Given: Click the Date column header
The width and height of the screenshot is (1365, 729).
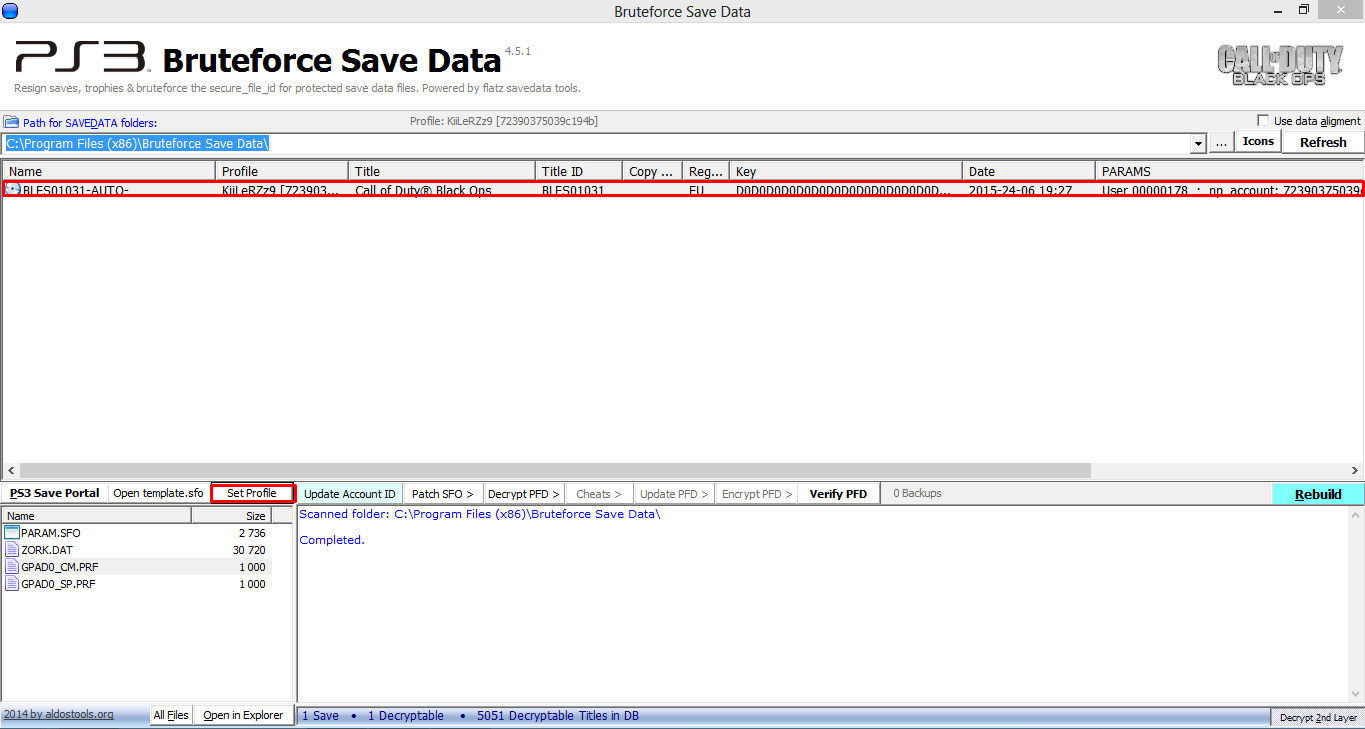Looking at the screenshot, I should click(x=1029, y=171).
